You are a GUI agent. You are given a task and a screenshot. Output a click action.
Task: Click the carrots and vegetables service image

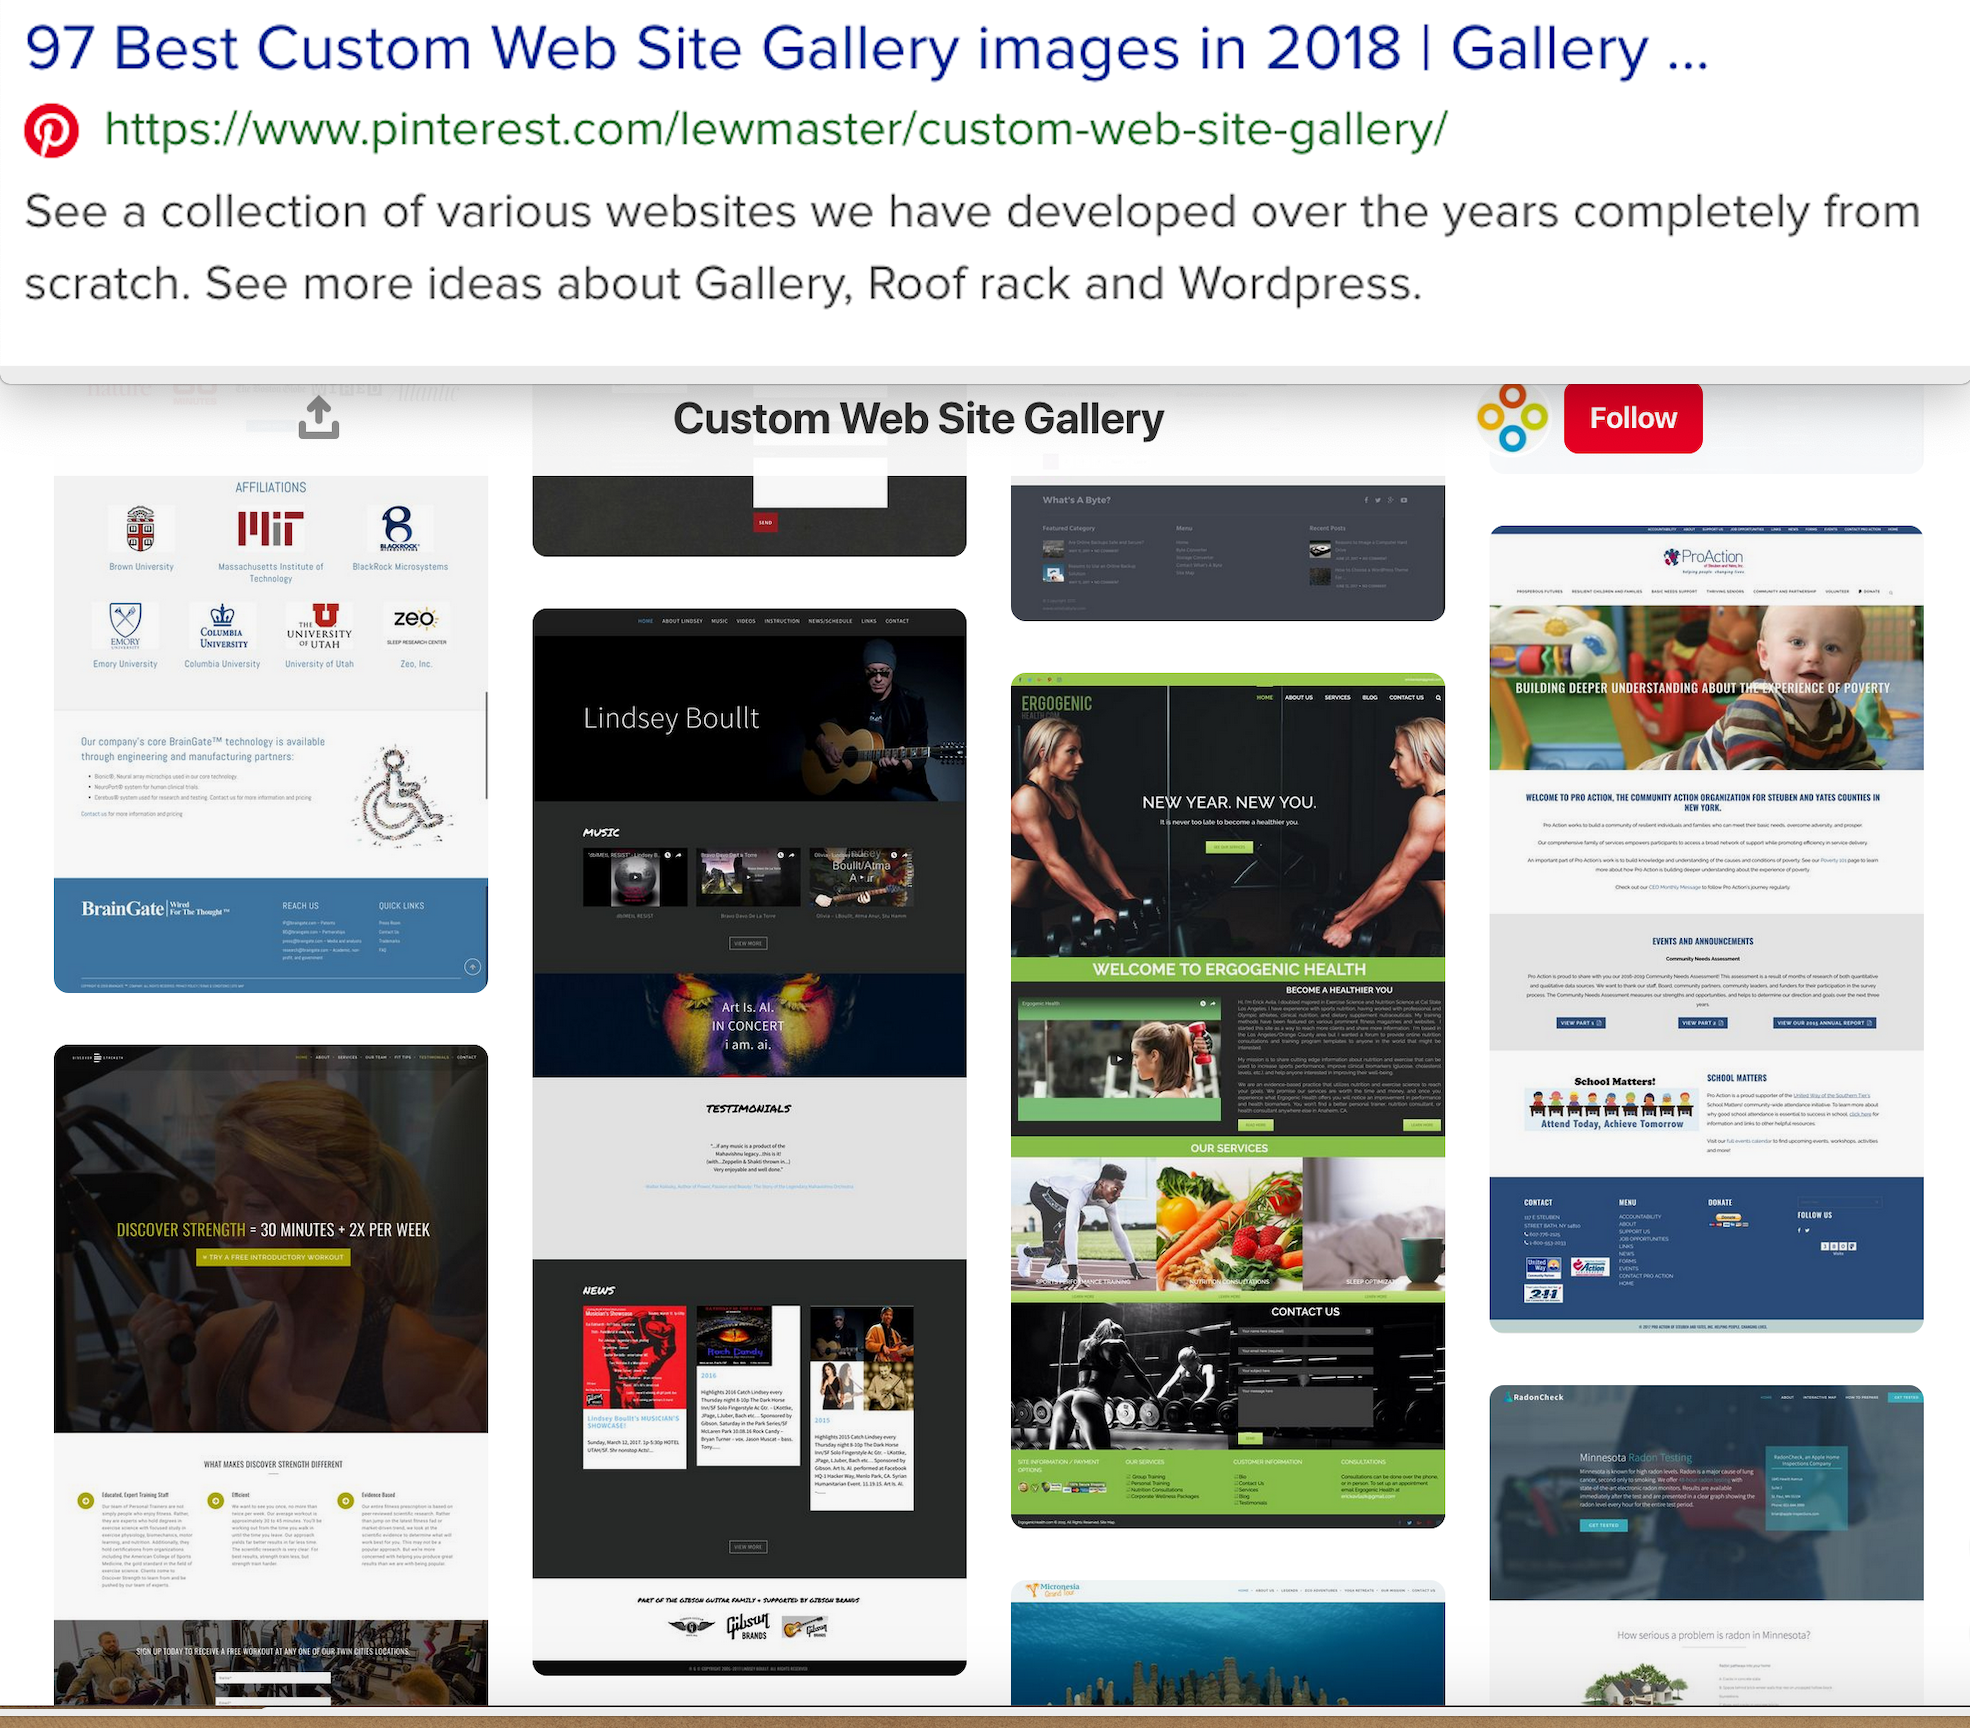click(x=1229, y=1224)
